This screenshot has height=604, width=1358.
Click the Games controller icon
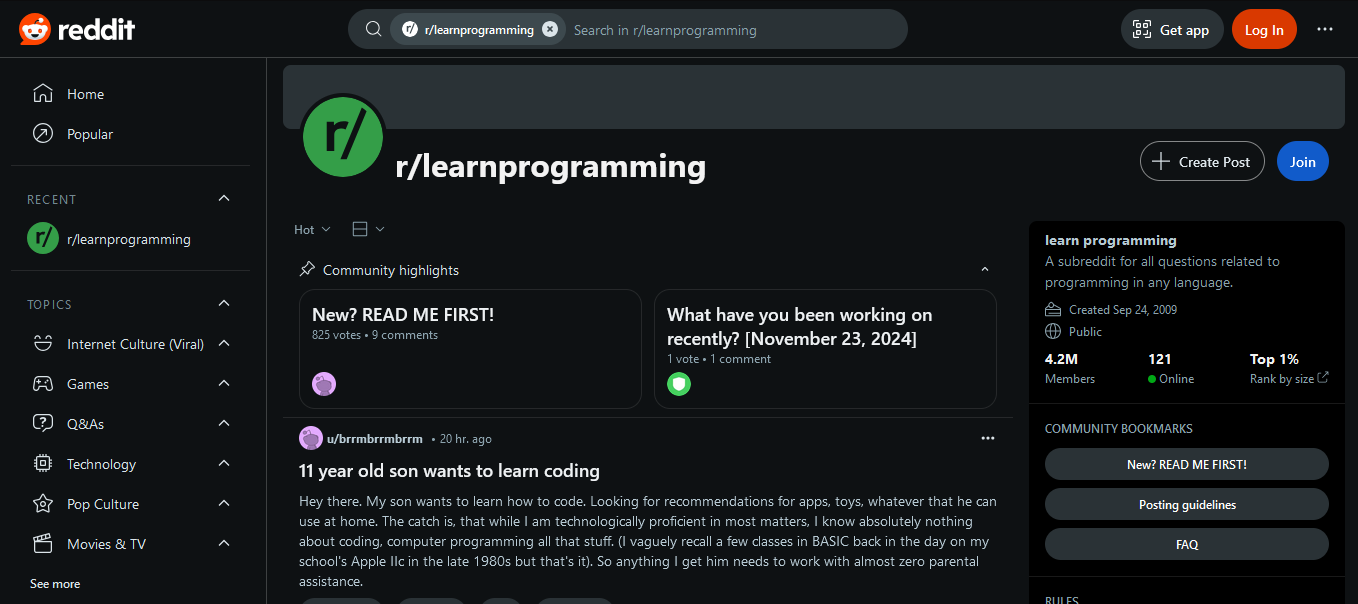(x=42, y=384)
